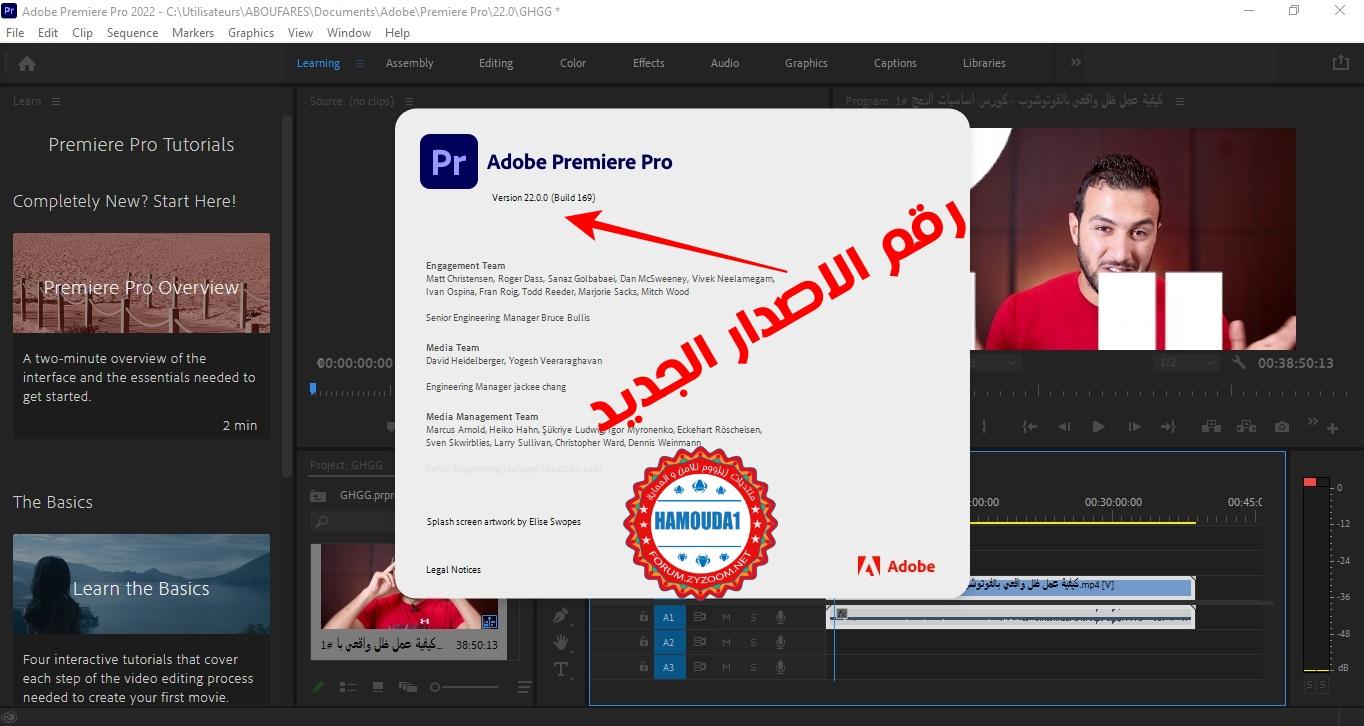Open the Sequence menu
The height and width of the screenshot is (726, 1364).
coord(132,32)
